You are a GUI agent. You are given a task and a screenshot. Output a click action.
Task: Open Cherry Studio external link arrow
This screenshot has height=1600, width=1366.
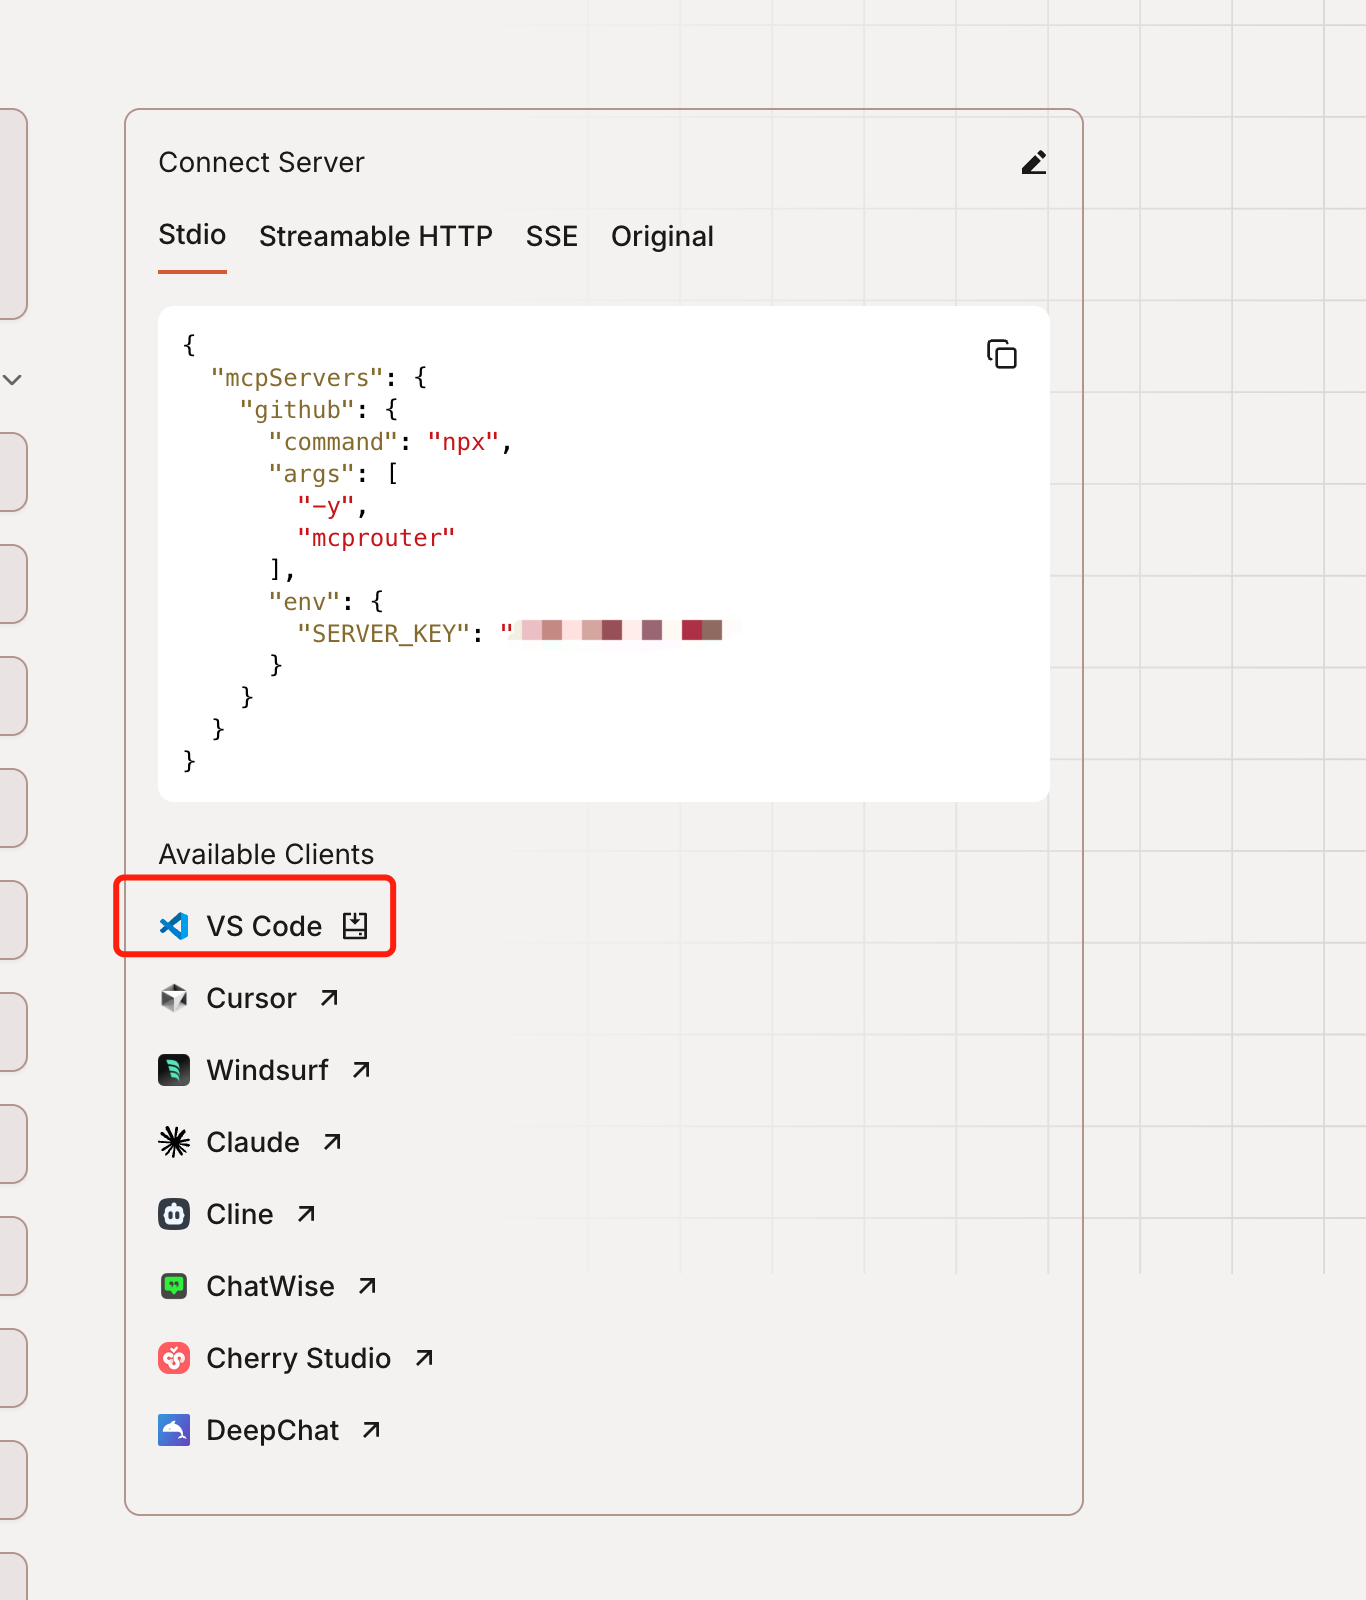(424, 1358)
